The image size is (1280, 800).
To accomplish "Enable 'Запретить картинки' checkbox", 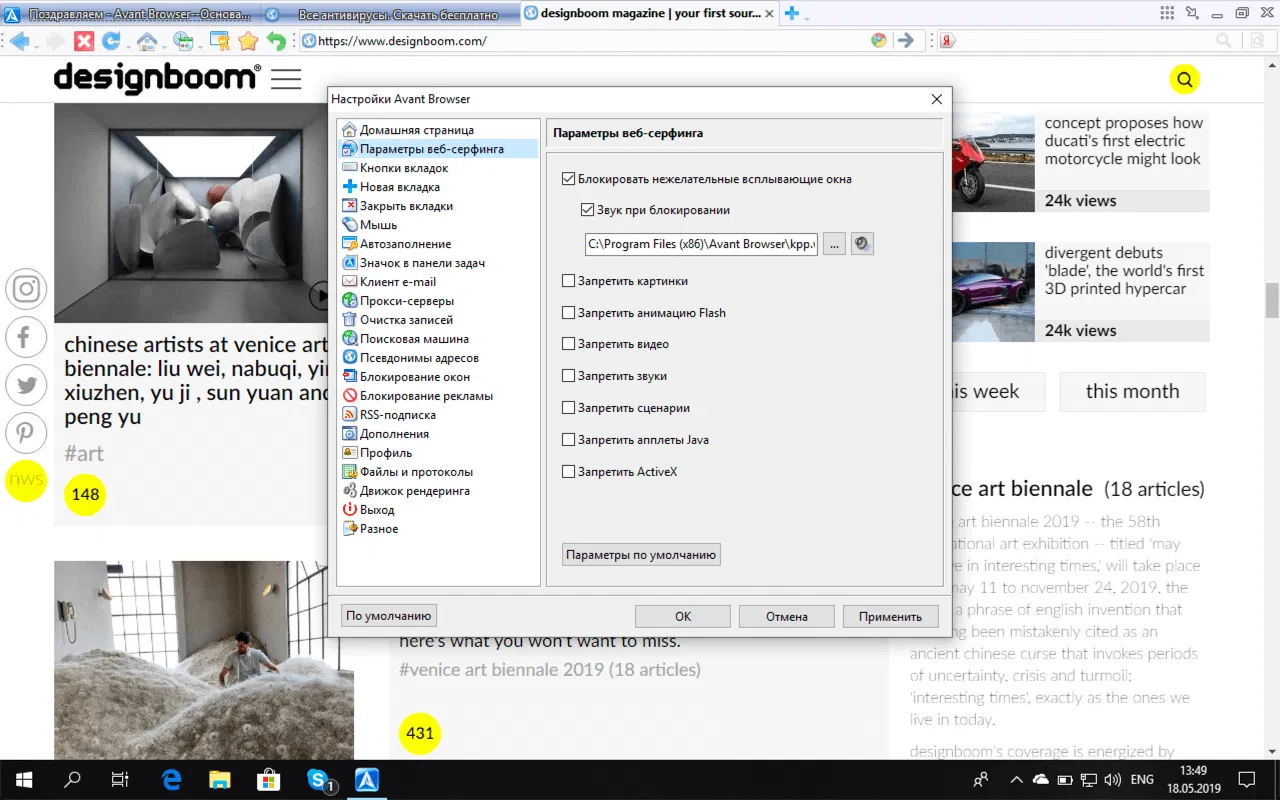I will tap(569, 282).
